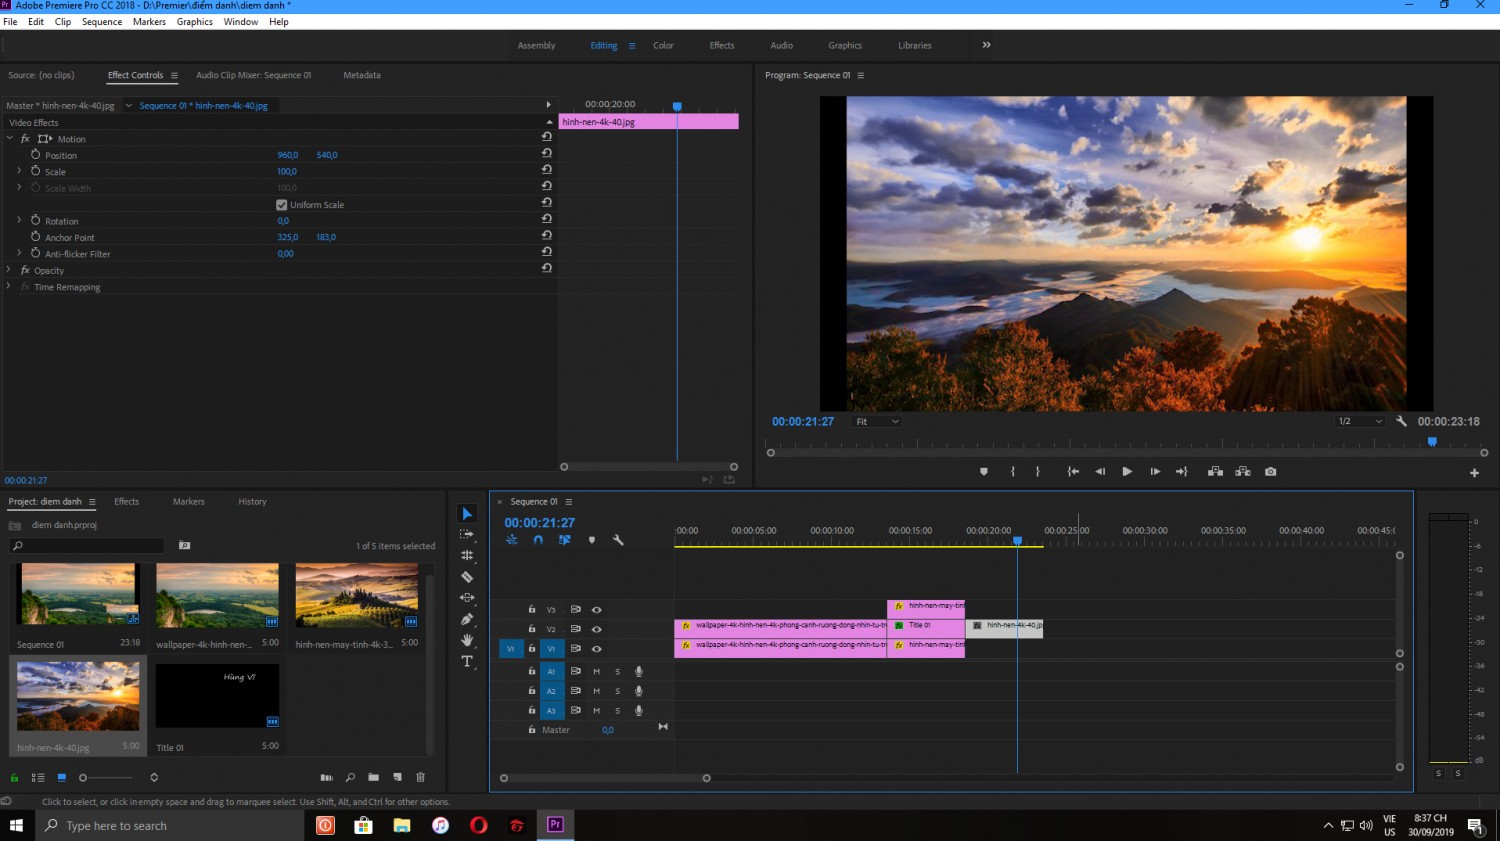
Task: Select the Razor tool
Action: [467, 577]
